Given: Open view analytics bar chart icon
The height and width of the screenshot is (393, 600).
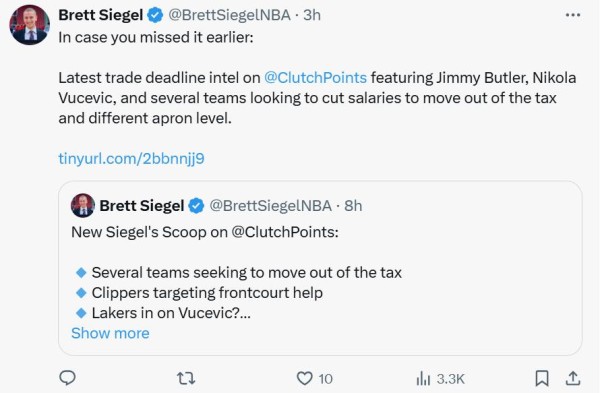Looking at the screenshot, I should [423, 378].
